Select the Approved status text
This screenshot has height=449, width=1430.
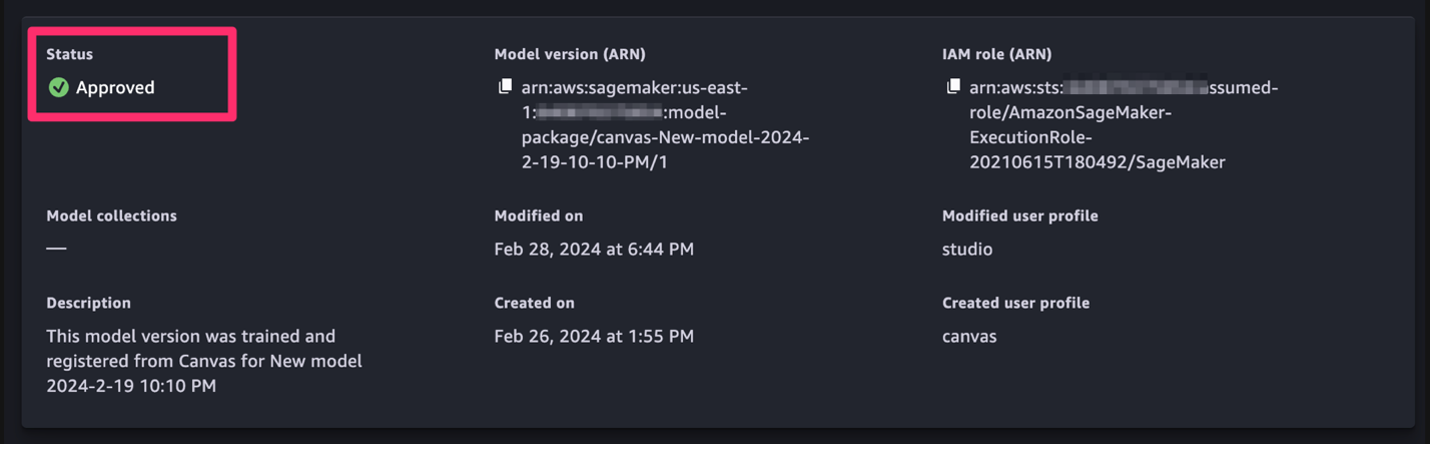(115, 88)
